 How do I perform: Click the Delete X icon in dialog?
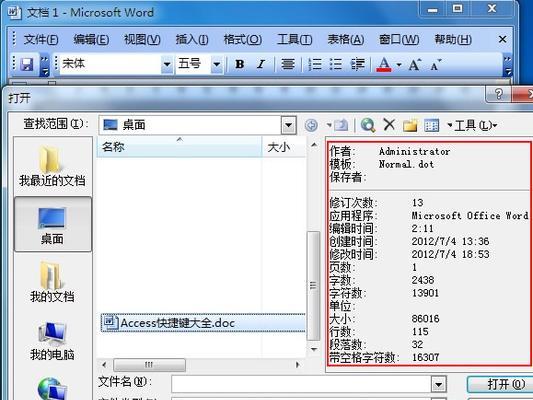pos(389,124)
